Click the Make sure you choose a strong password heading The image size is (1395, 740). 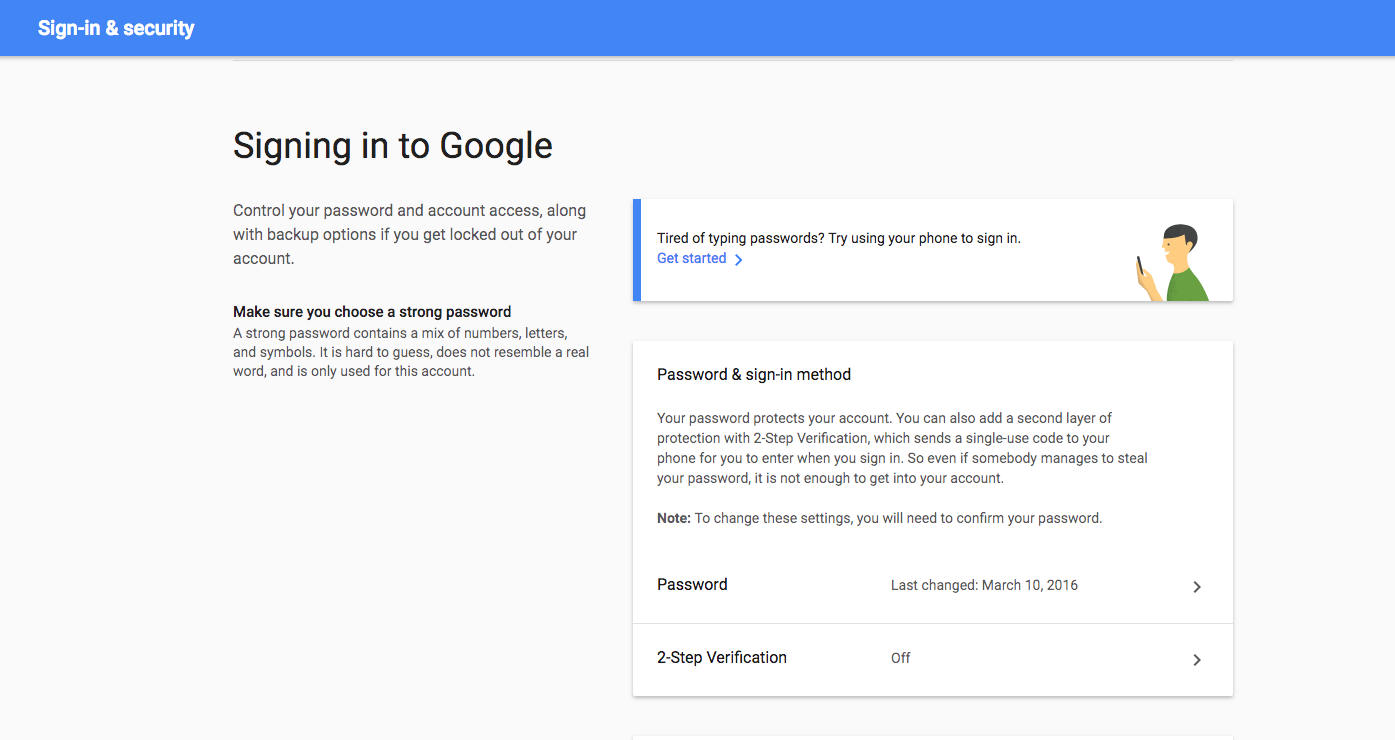[x=372, y=312]
